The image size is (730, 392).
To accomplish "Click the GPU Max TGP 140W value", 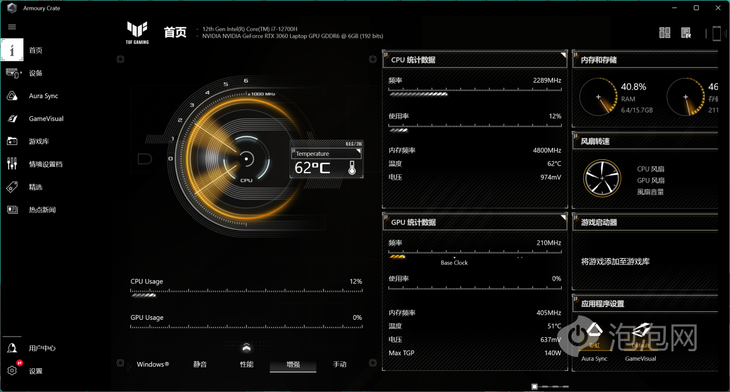I will (x=553, y=353).
